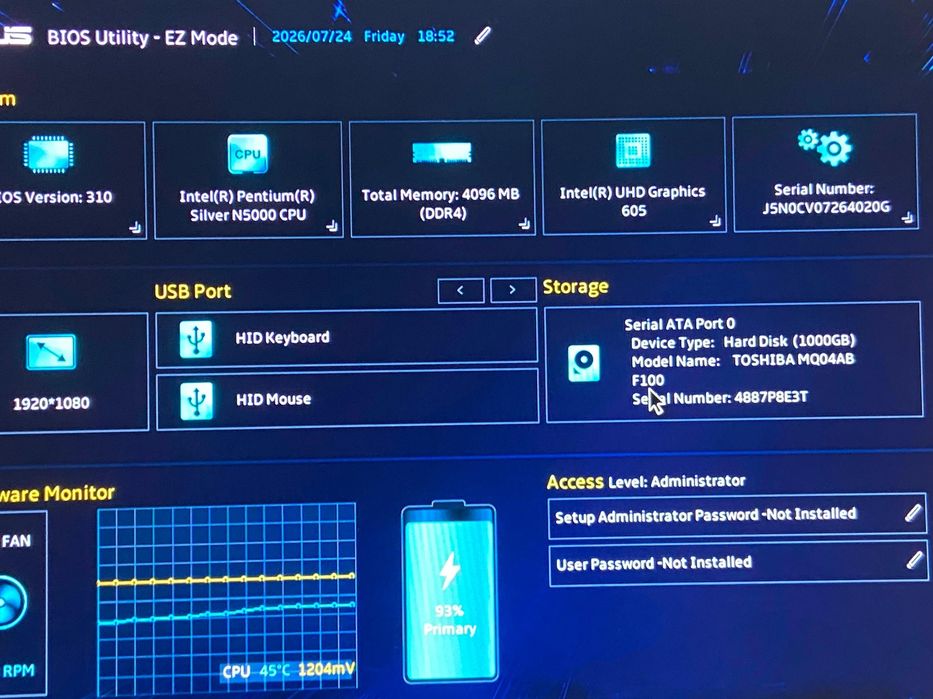Click the display resolution icon above 1920*1080
The width and height of the screenshot is (933, 699).
(x=51, y=352)
